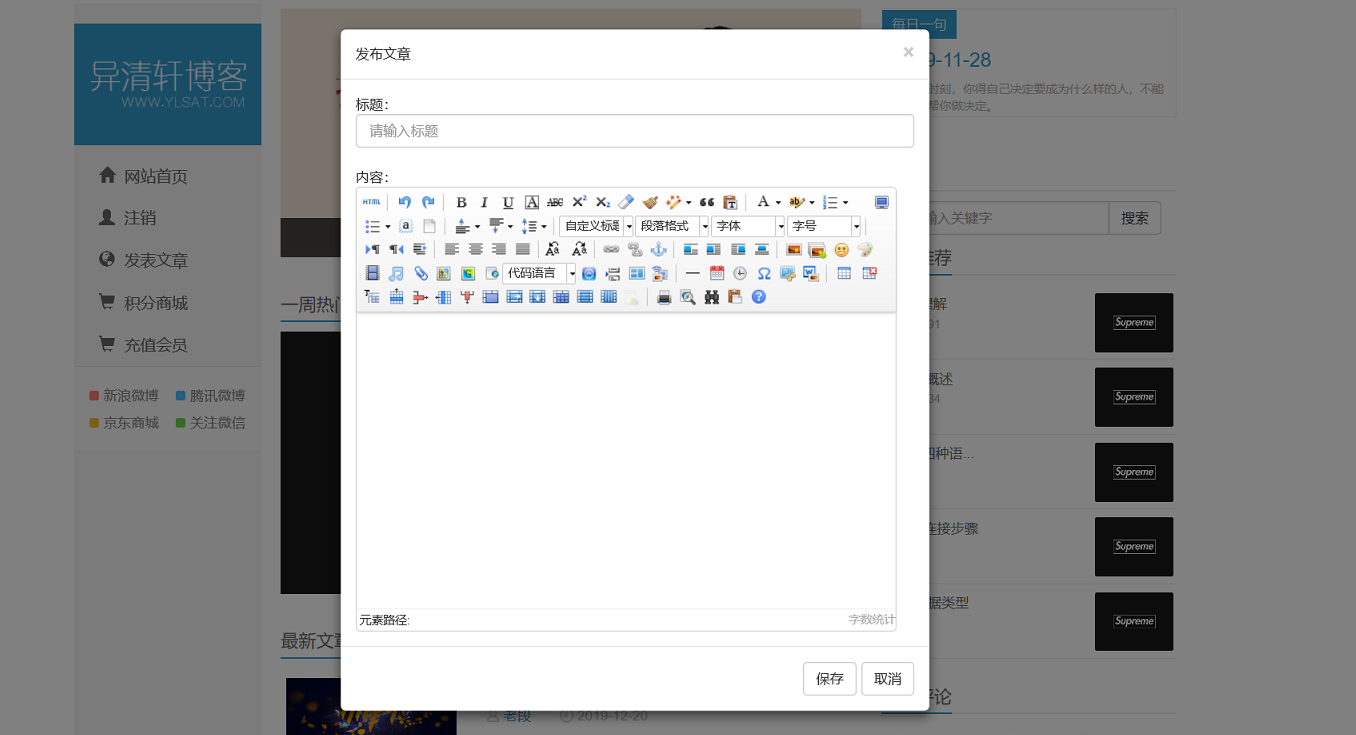Clear formatting with the eraser icon
The image size is (1356, 735).
coord(626,202)
